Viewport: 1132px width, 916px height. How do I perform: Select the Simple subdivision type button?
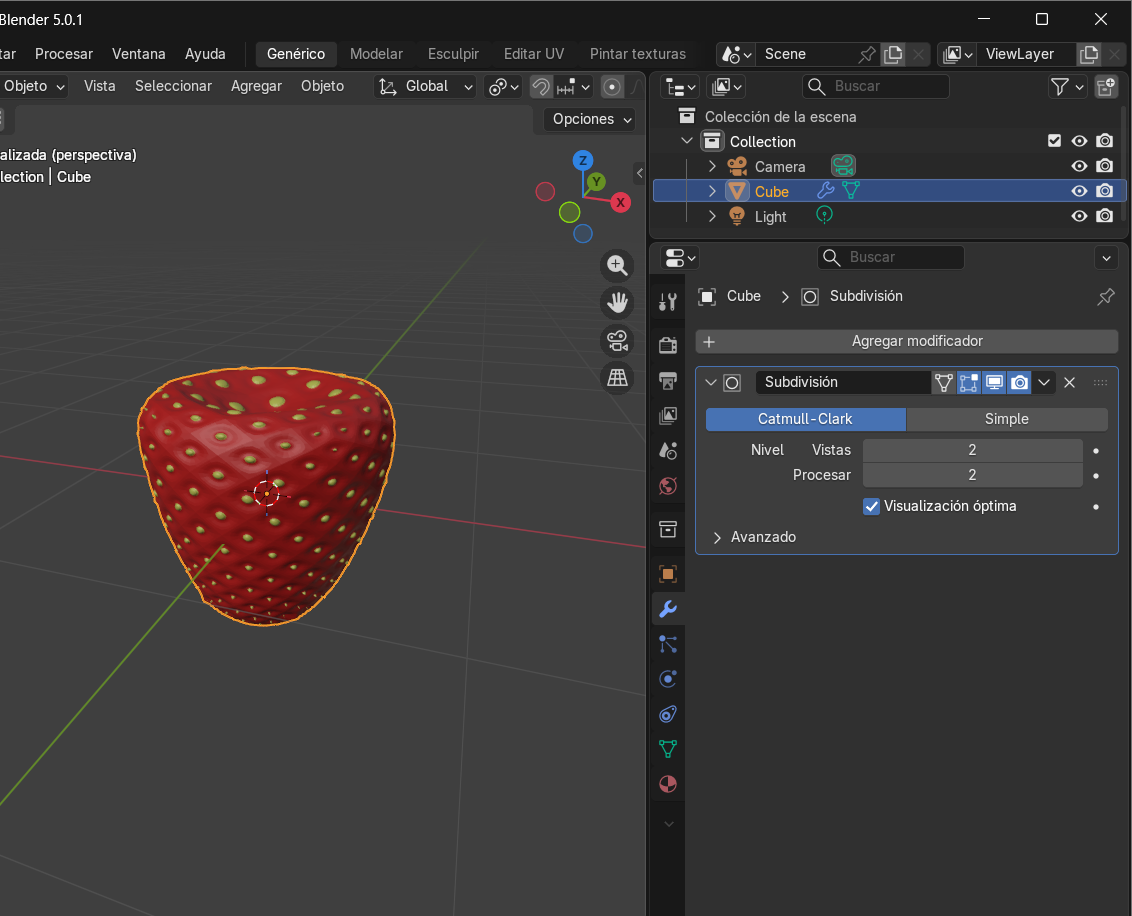(1006, 419)
